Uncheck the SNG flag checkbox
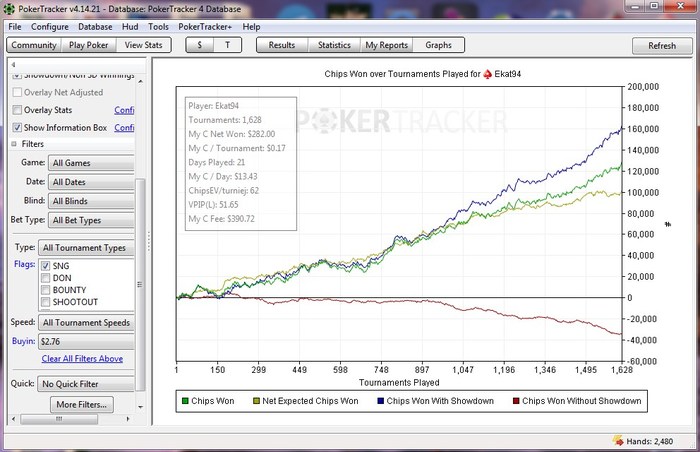Image resolution: width=700 pixels, height=452 pixels. [45, 266]
